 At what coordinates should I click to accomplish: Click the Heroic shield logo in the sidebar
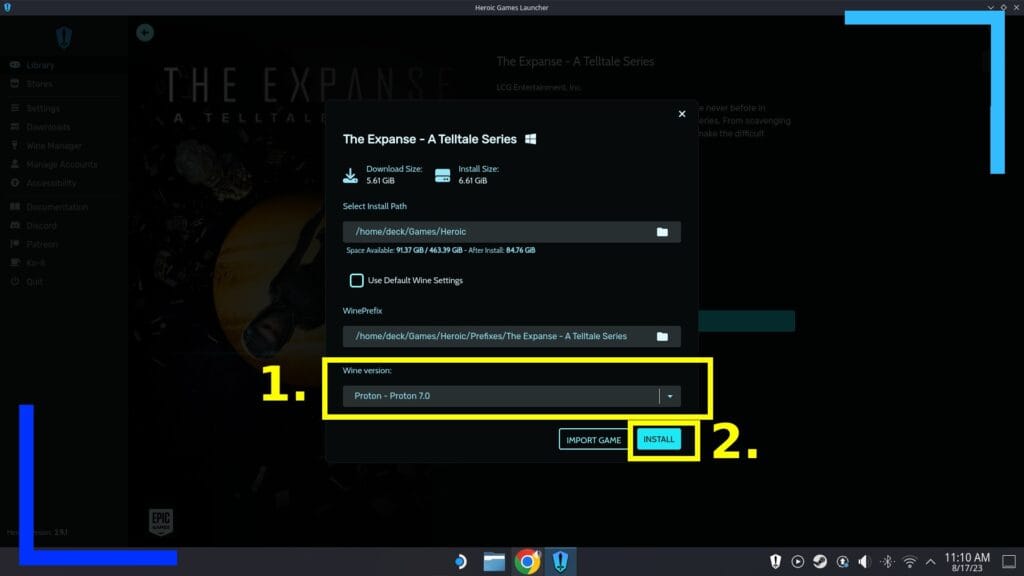(63, 38)
